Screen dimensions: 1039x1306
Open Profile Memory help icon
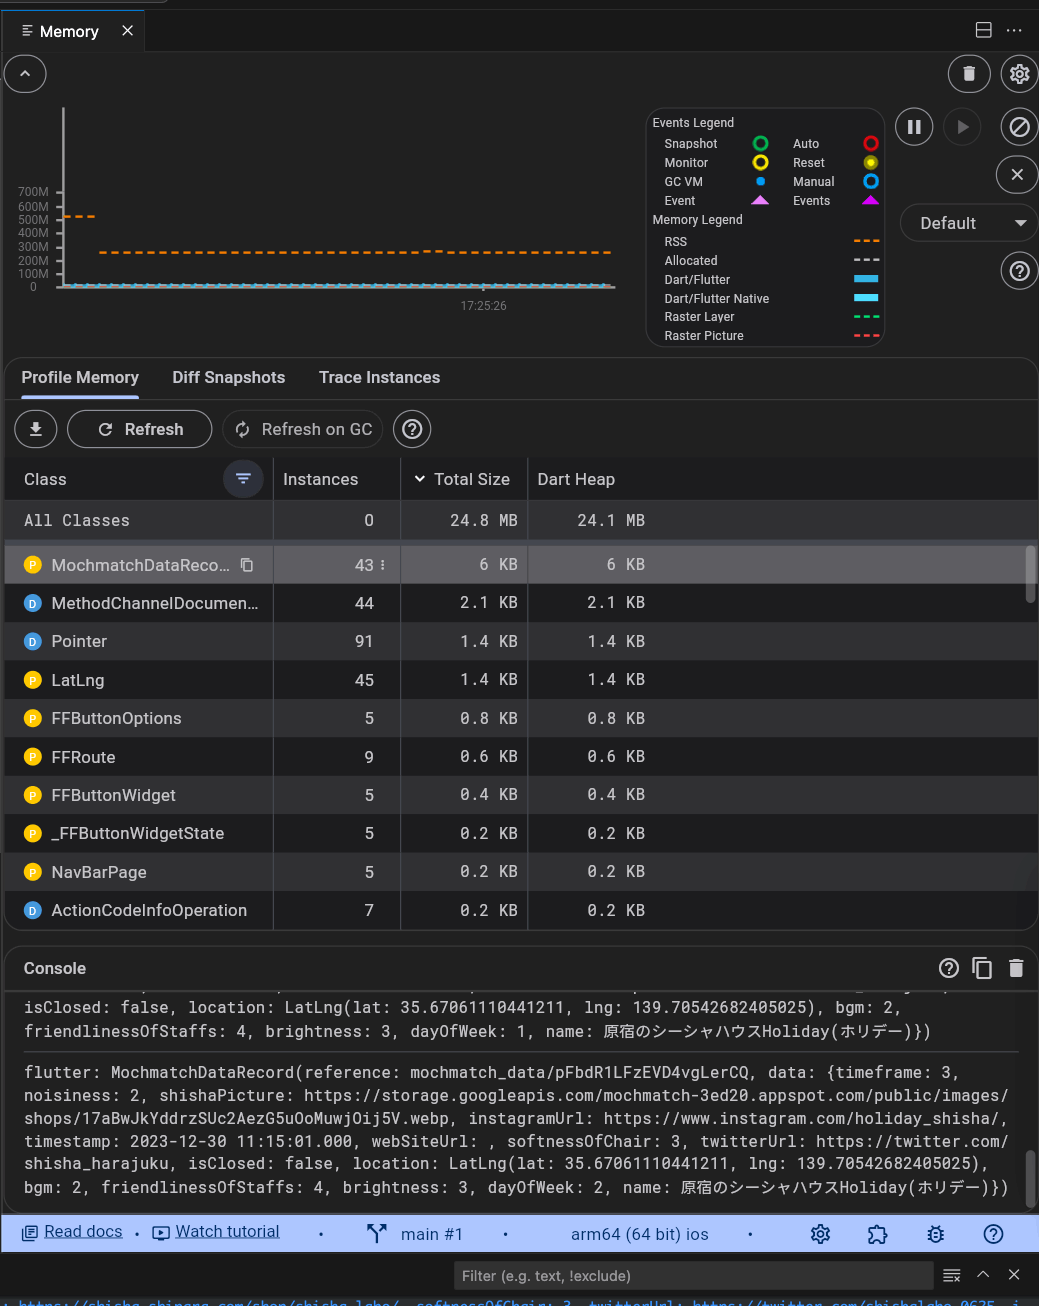point(412,429)
